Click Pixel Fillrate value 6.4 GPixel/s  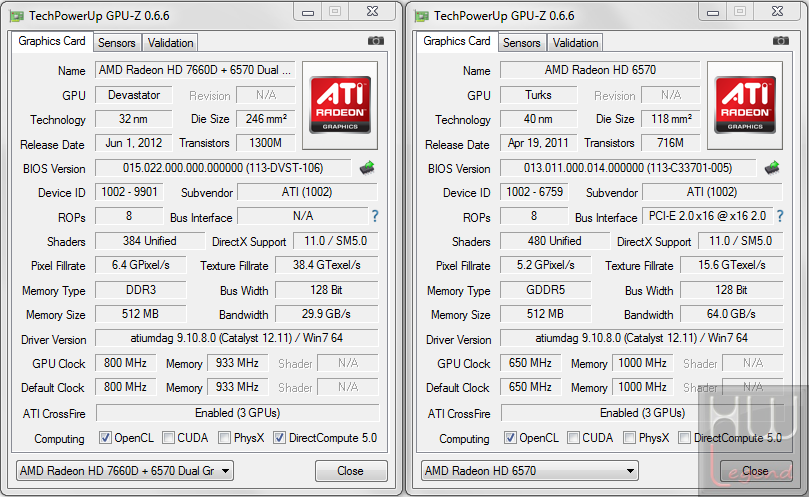[141, 265]
